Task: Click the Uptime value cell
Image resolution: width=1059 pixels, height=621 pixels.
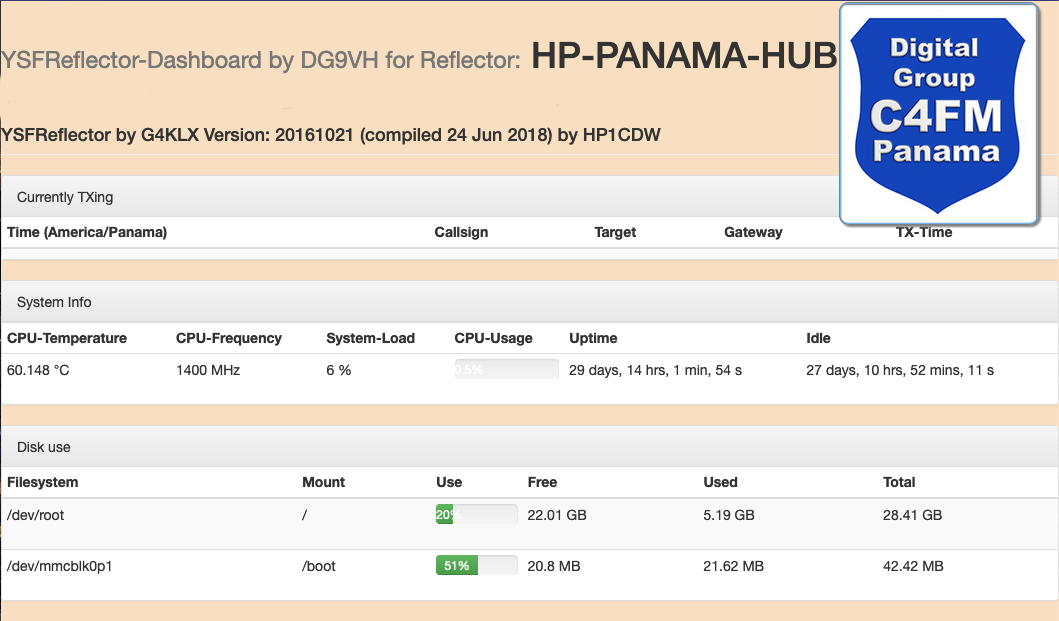Action: (655, 370)
